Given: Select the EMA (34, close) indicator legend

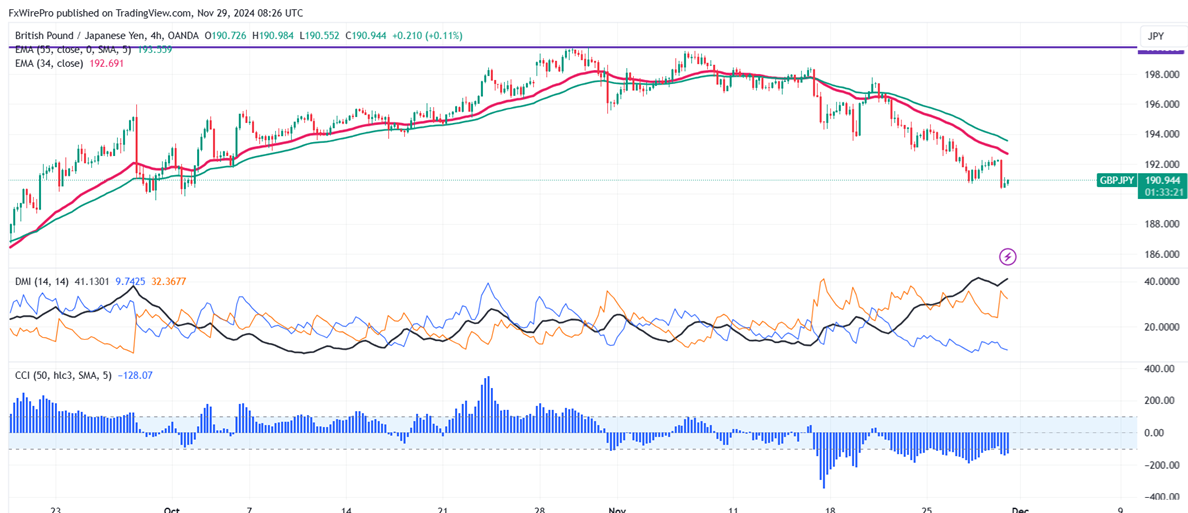Looking at the screenshot, I should (49, 64).
